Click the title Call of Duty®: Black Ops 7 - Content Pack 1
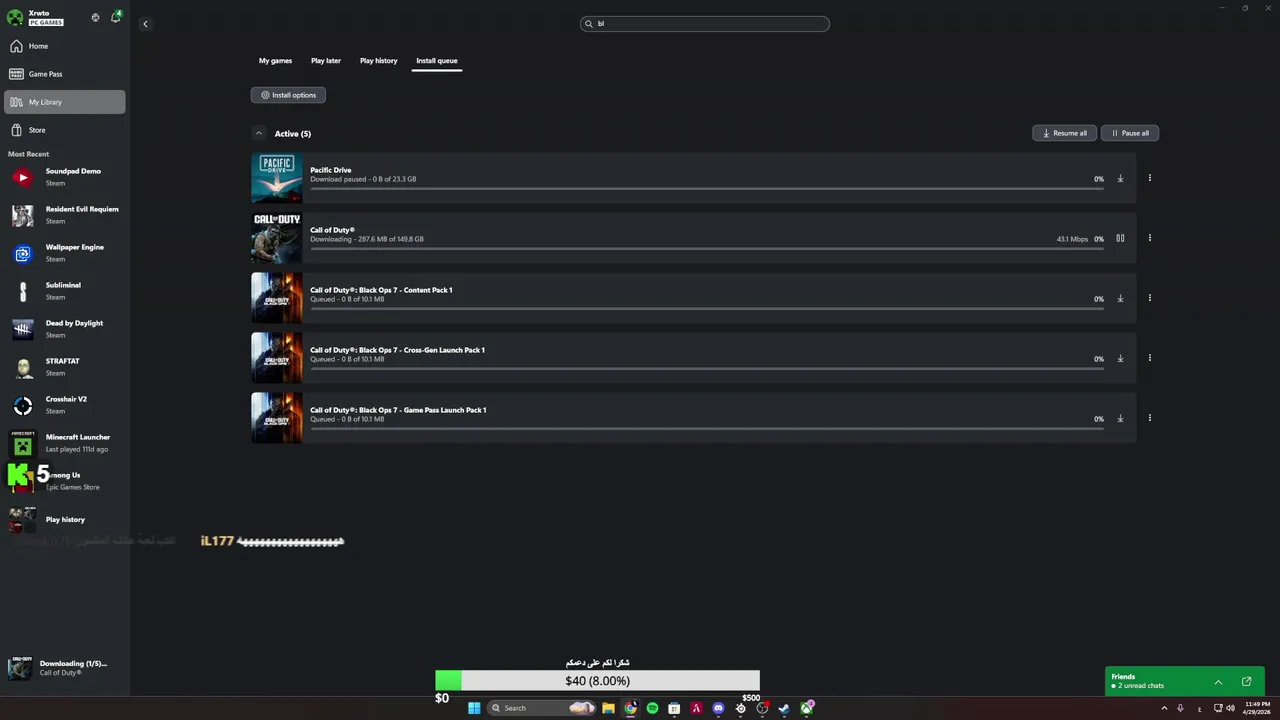 [381, 290]
